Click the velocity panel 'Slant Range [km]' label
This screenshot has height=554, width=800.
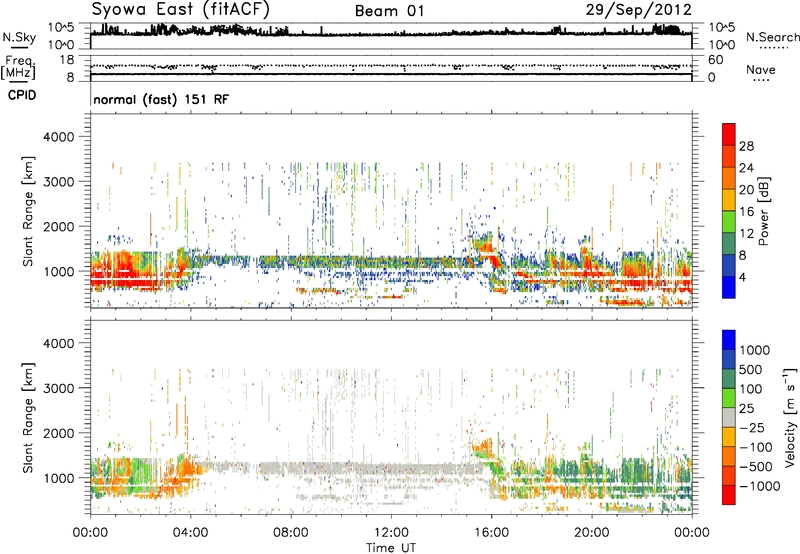28,418
